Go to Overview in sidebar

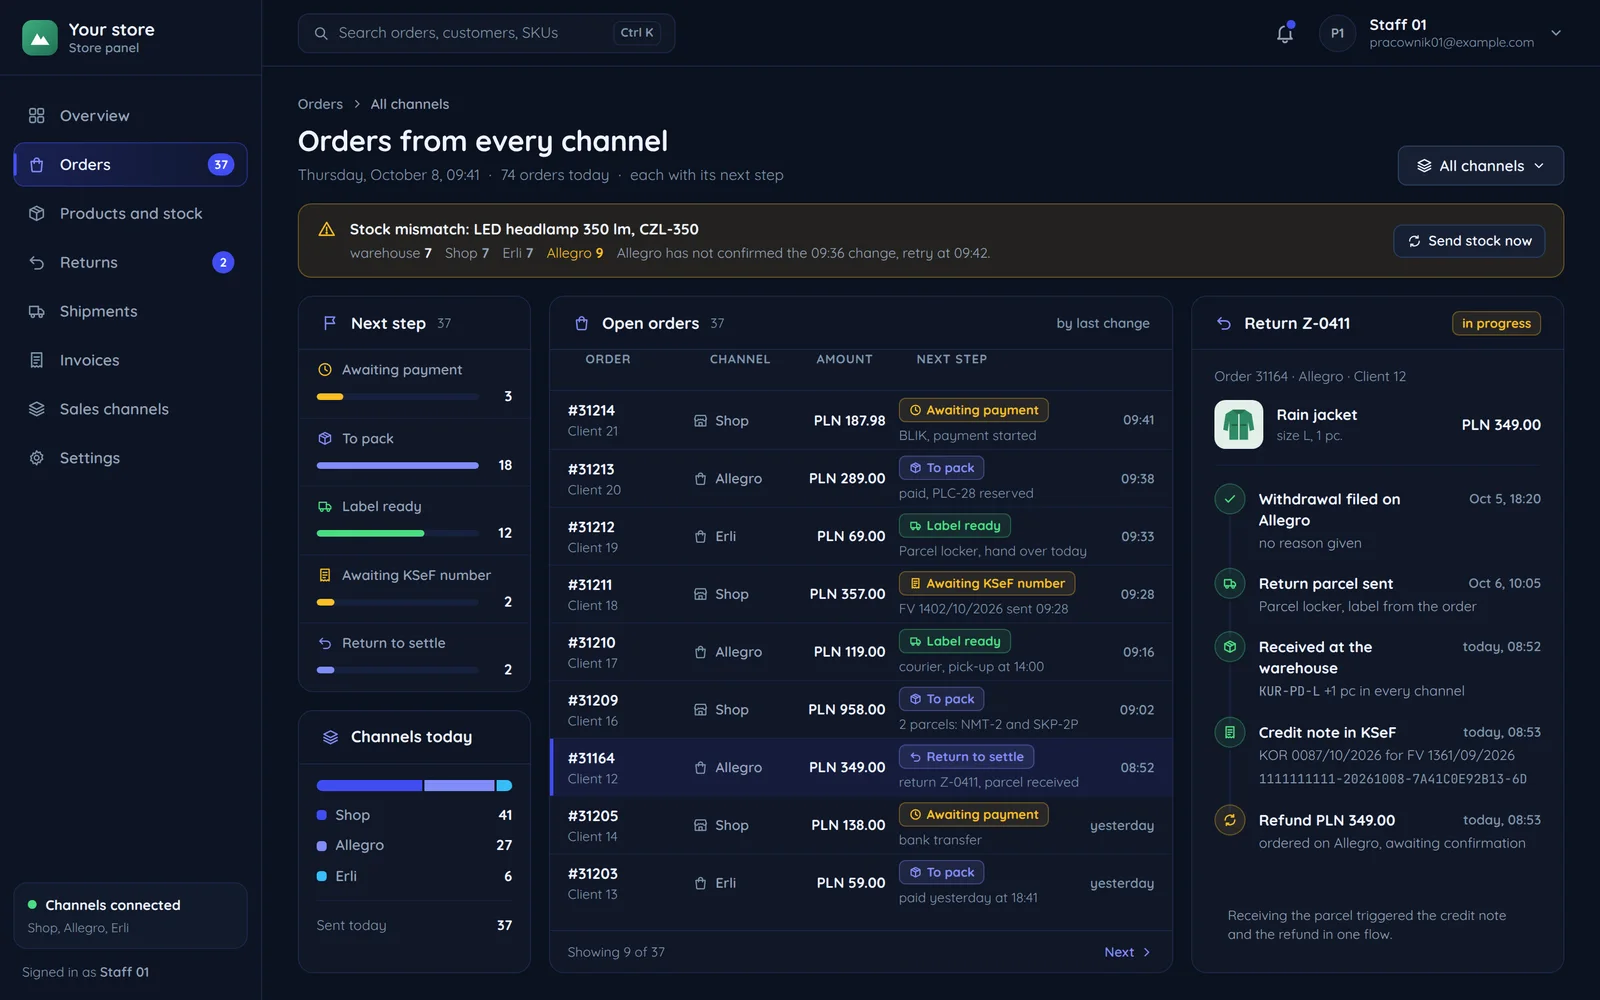pos(130,116)
